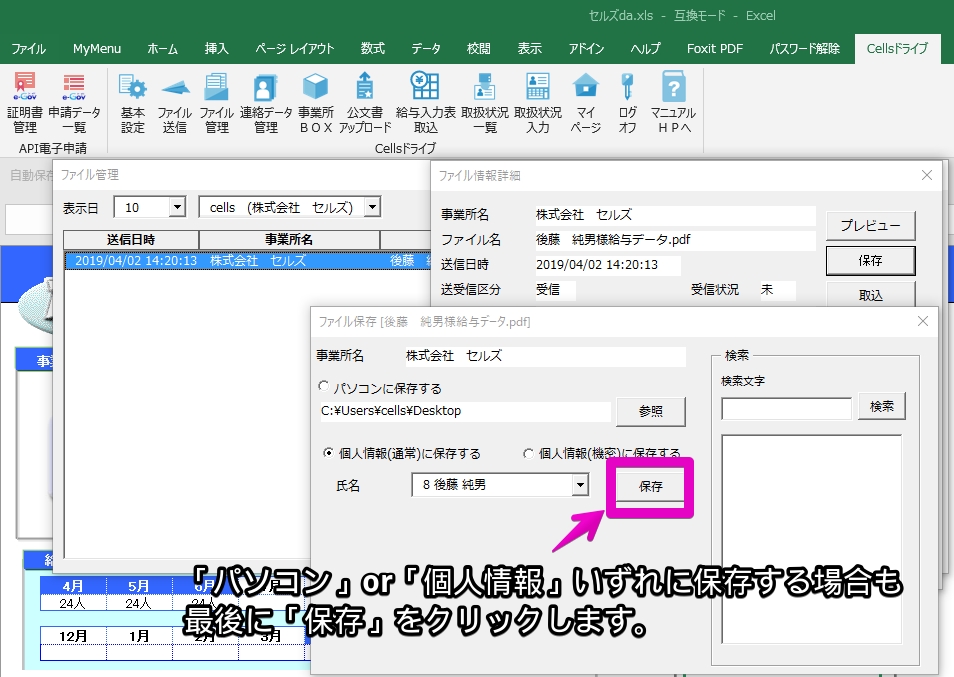The height and width of the screenshot is (677, 954).
Task: Open Foxit PDF ribbon tab
Action: [715, 49]
